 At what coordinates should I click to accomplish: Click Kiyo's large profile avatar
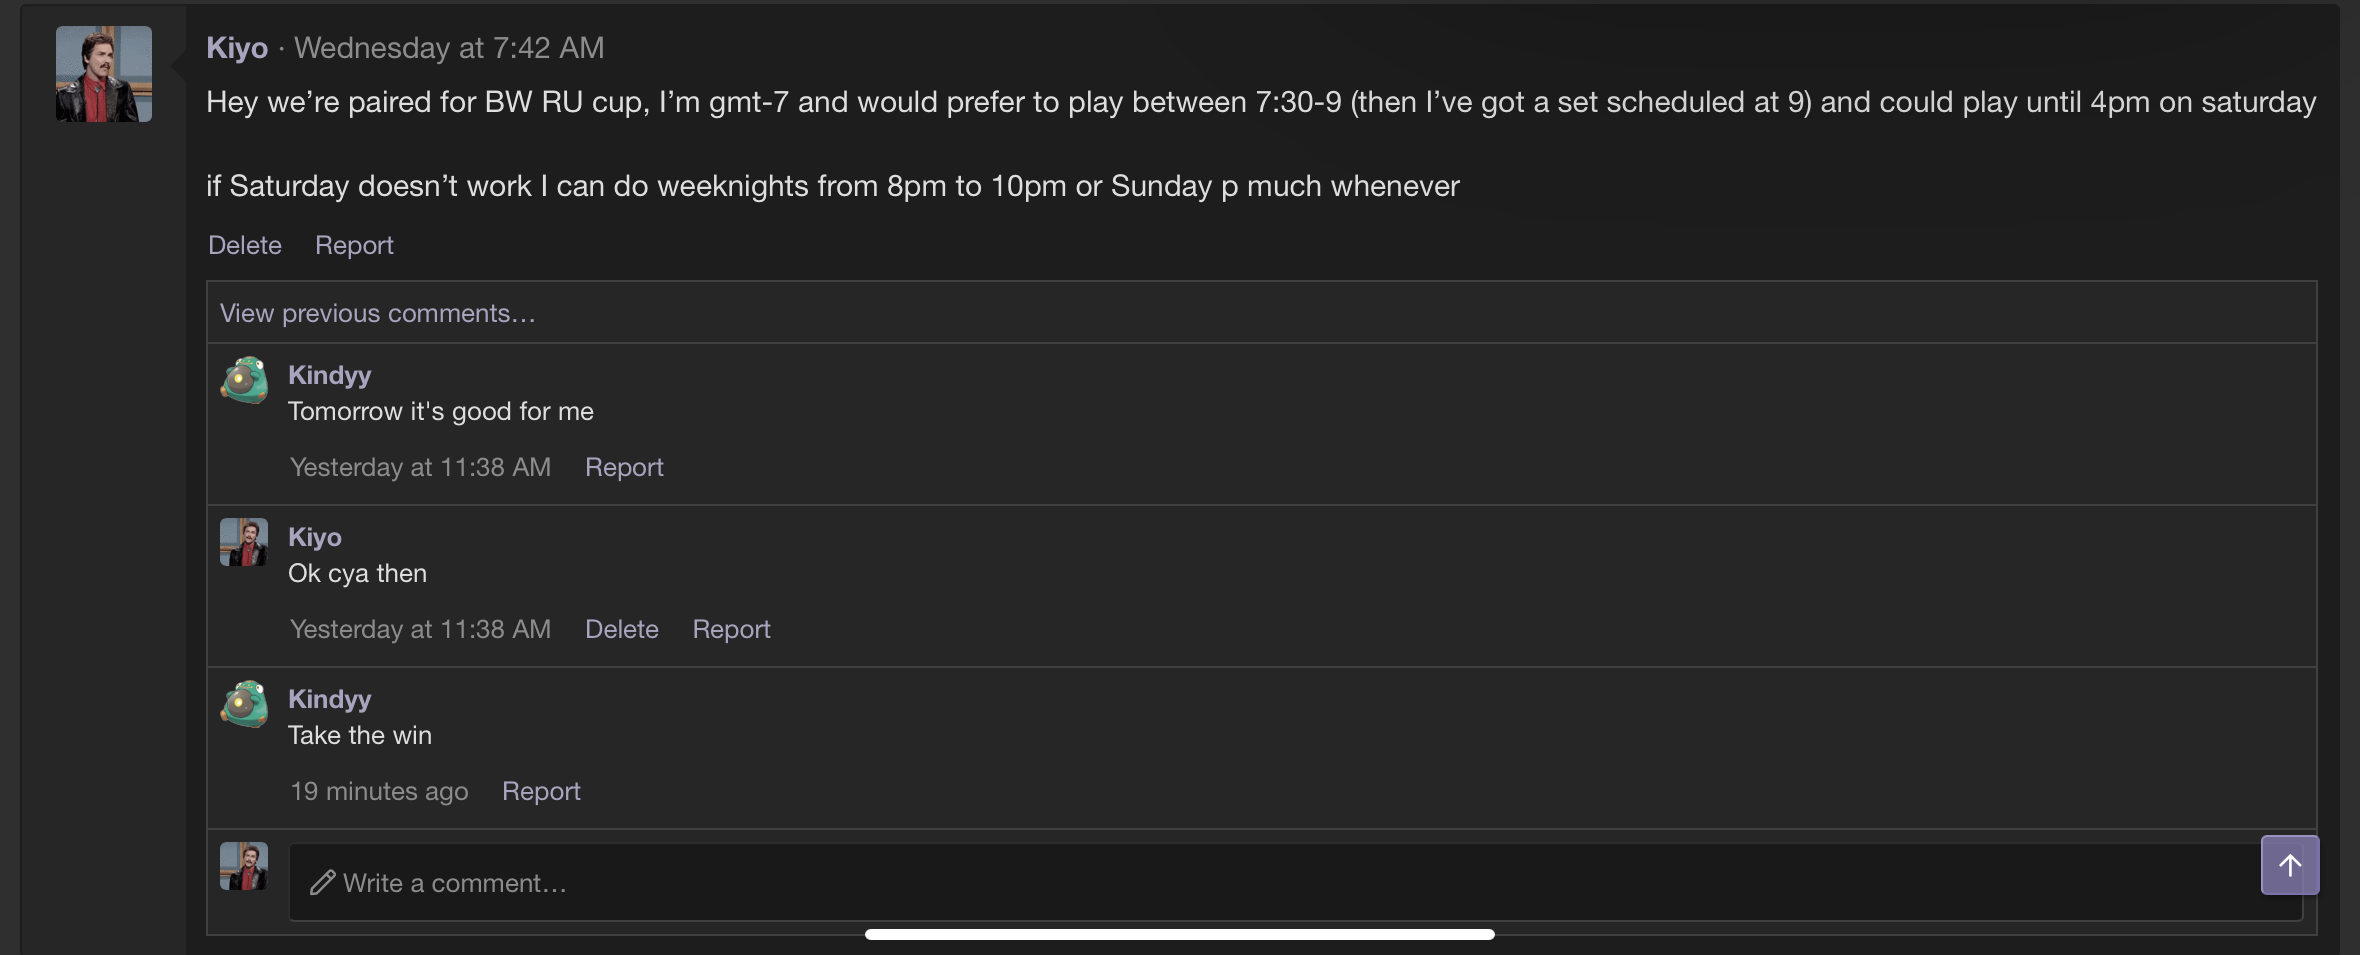click(x=104, y=74)
